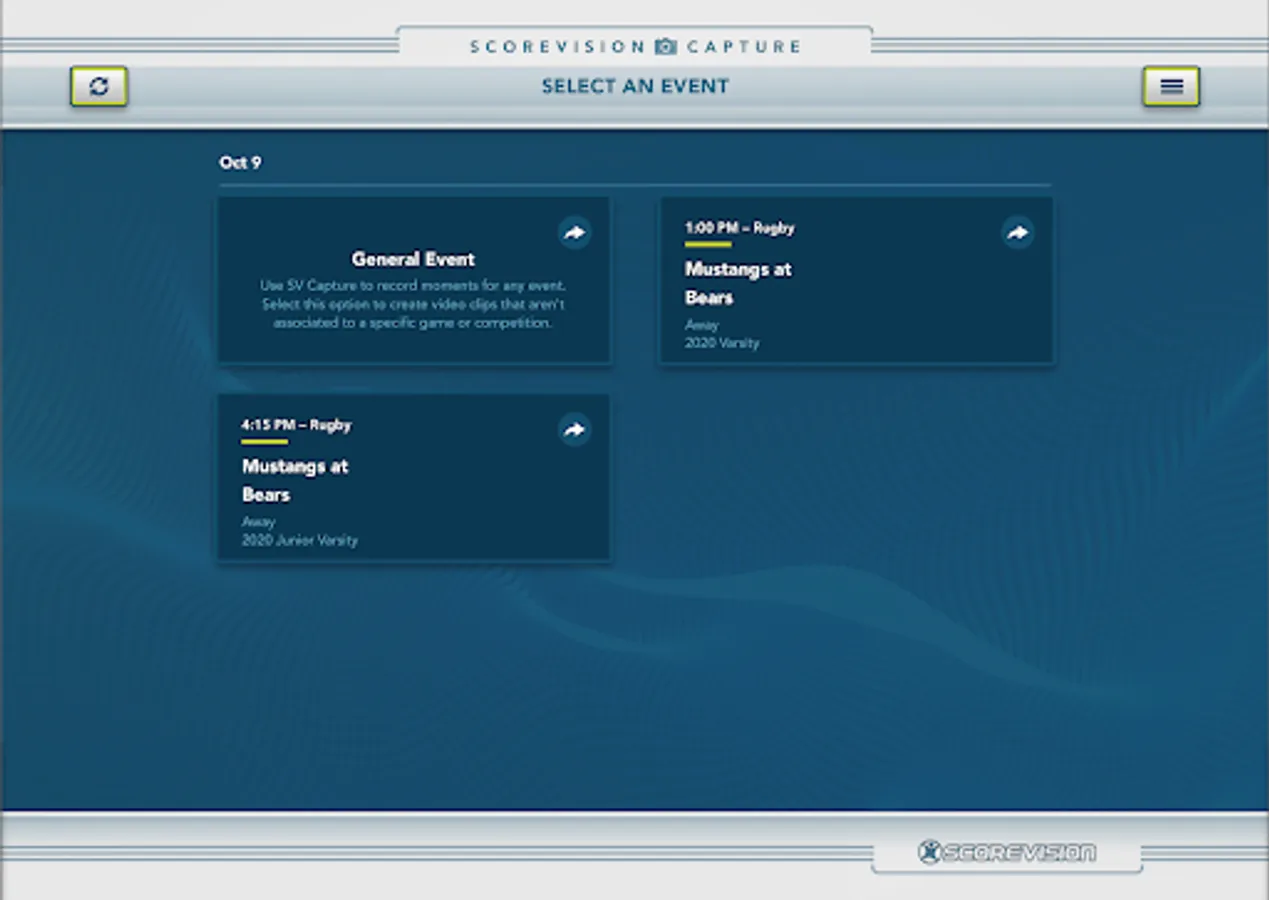Screen dimensions: 1269x900
Task: Select the General Event title
Action: [413, 259]
